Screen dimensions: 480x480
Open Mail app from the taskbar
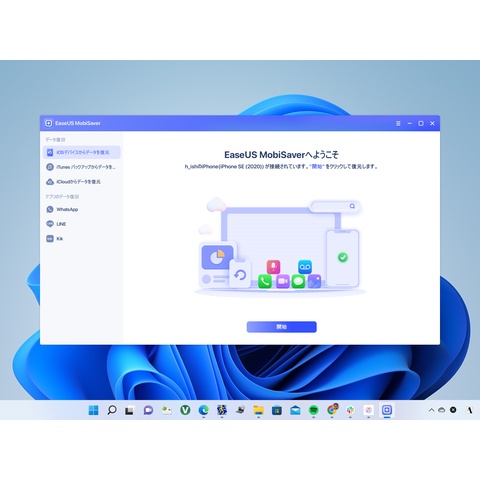(x=295, y=410)
